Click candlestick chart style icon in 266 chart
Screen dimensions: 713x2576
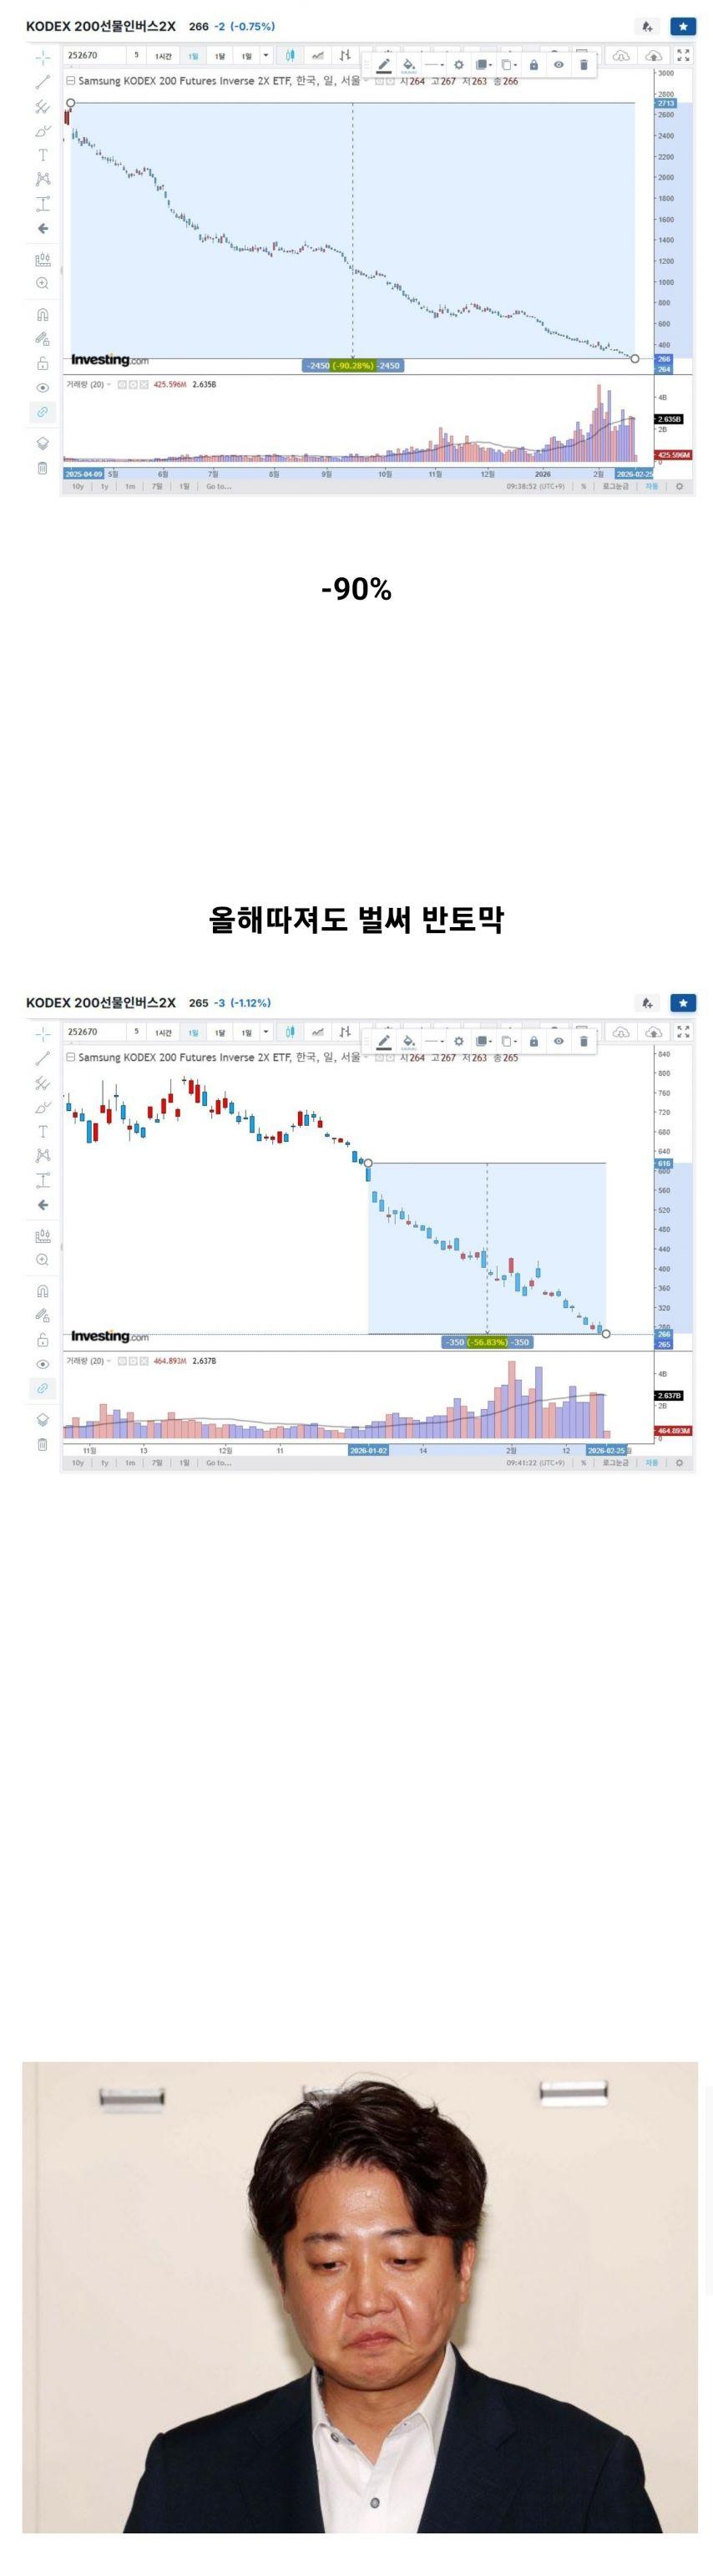[290, 55]
